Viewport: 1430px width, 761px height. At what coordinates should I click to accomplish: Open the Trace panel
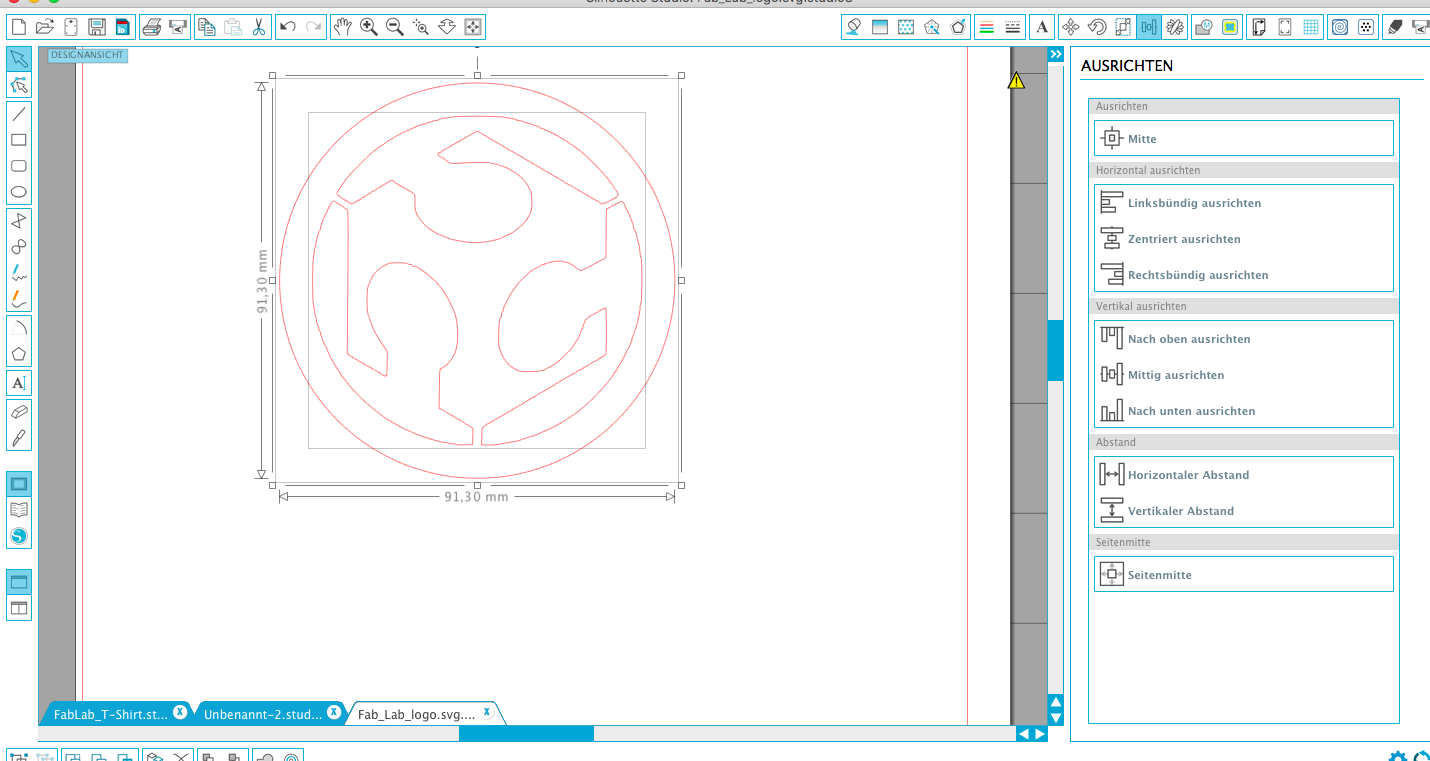(x=1230, y=27)
